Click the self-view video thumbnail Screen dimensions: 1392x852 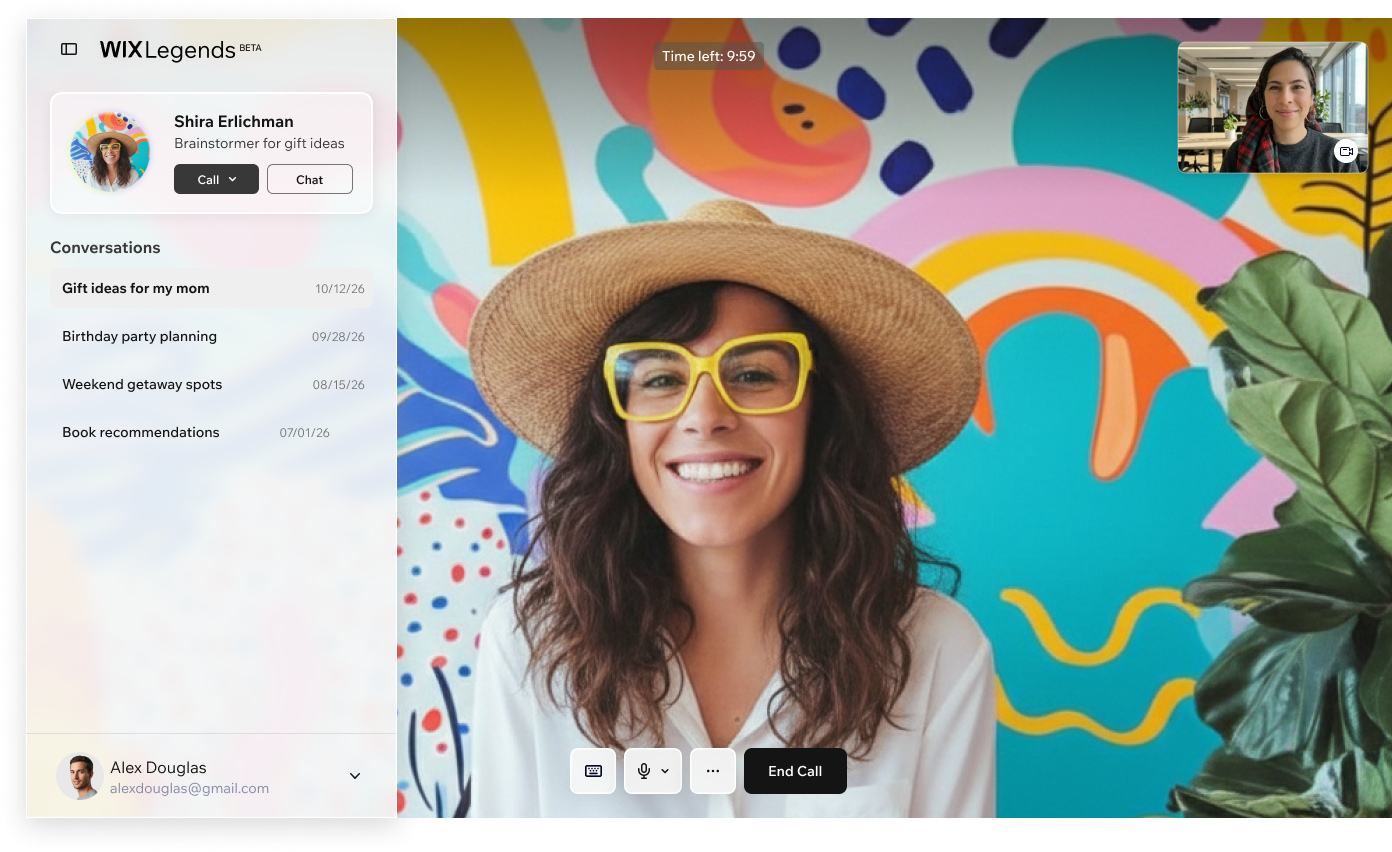click(1272, 107)
